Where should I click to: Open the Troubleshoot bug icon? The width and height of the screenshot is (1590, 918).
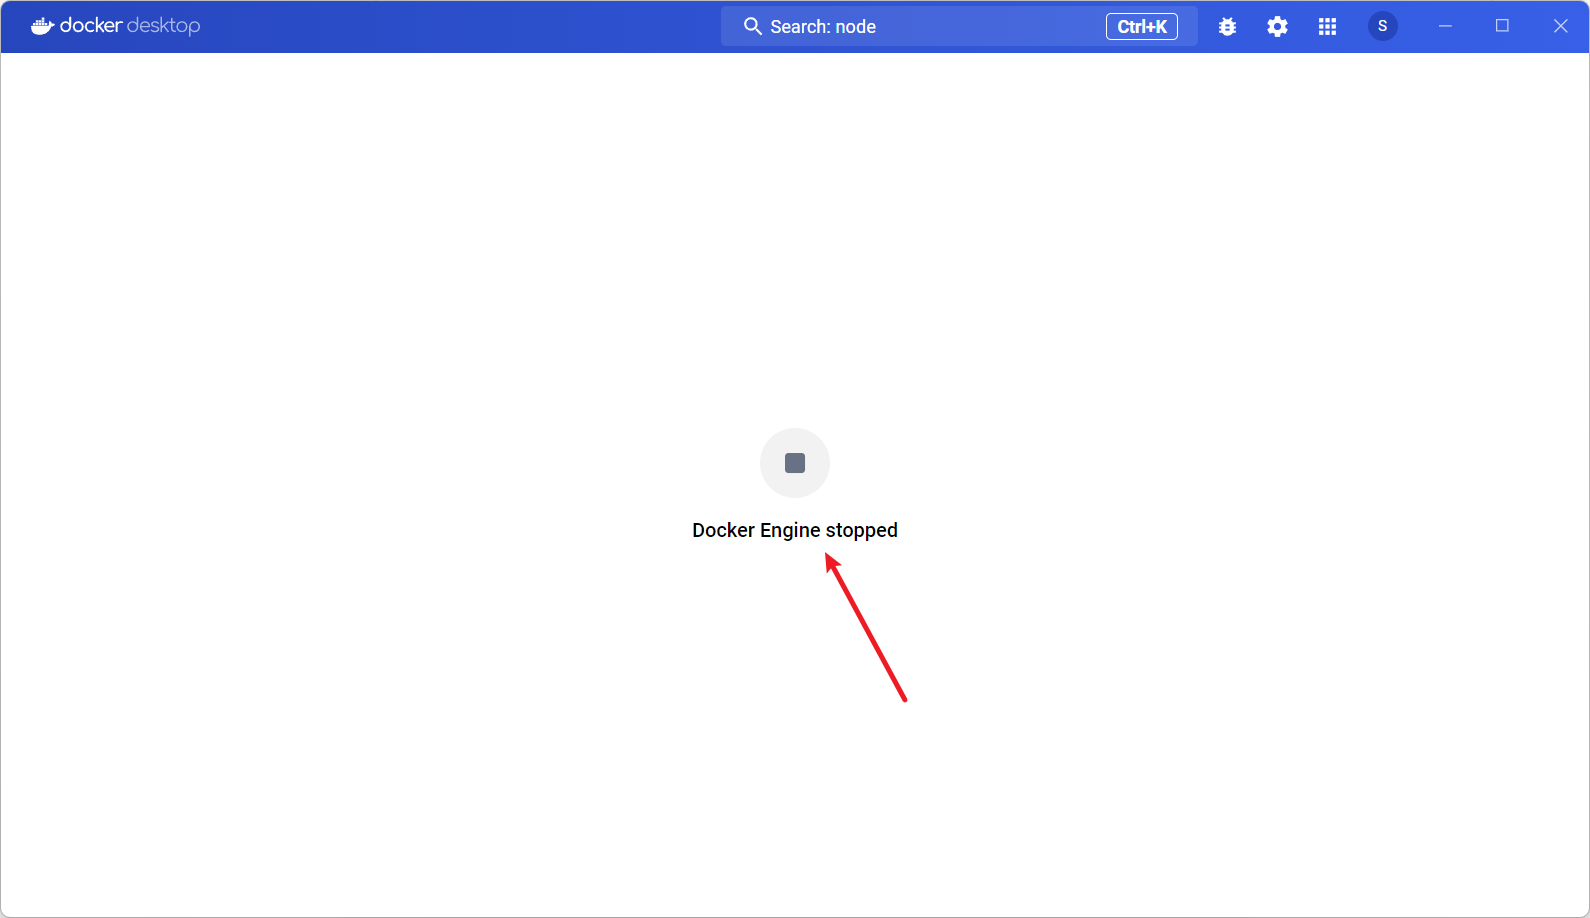click(x=1227, y=27)
